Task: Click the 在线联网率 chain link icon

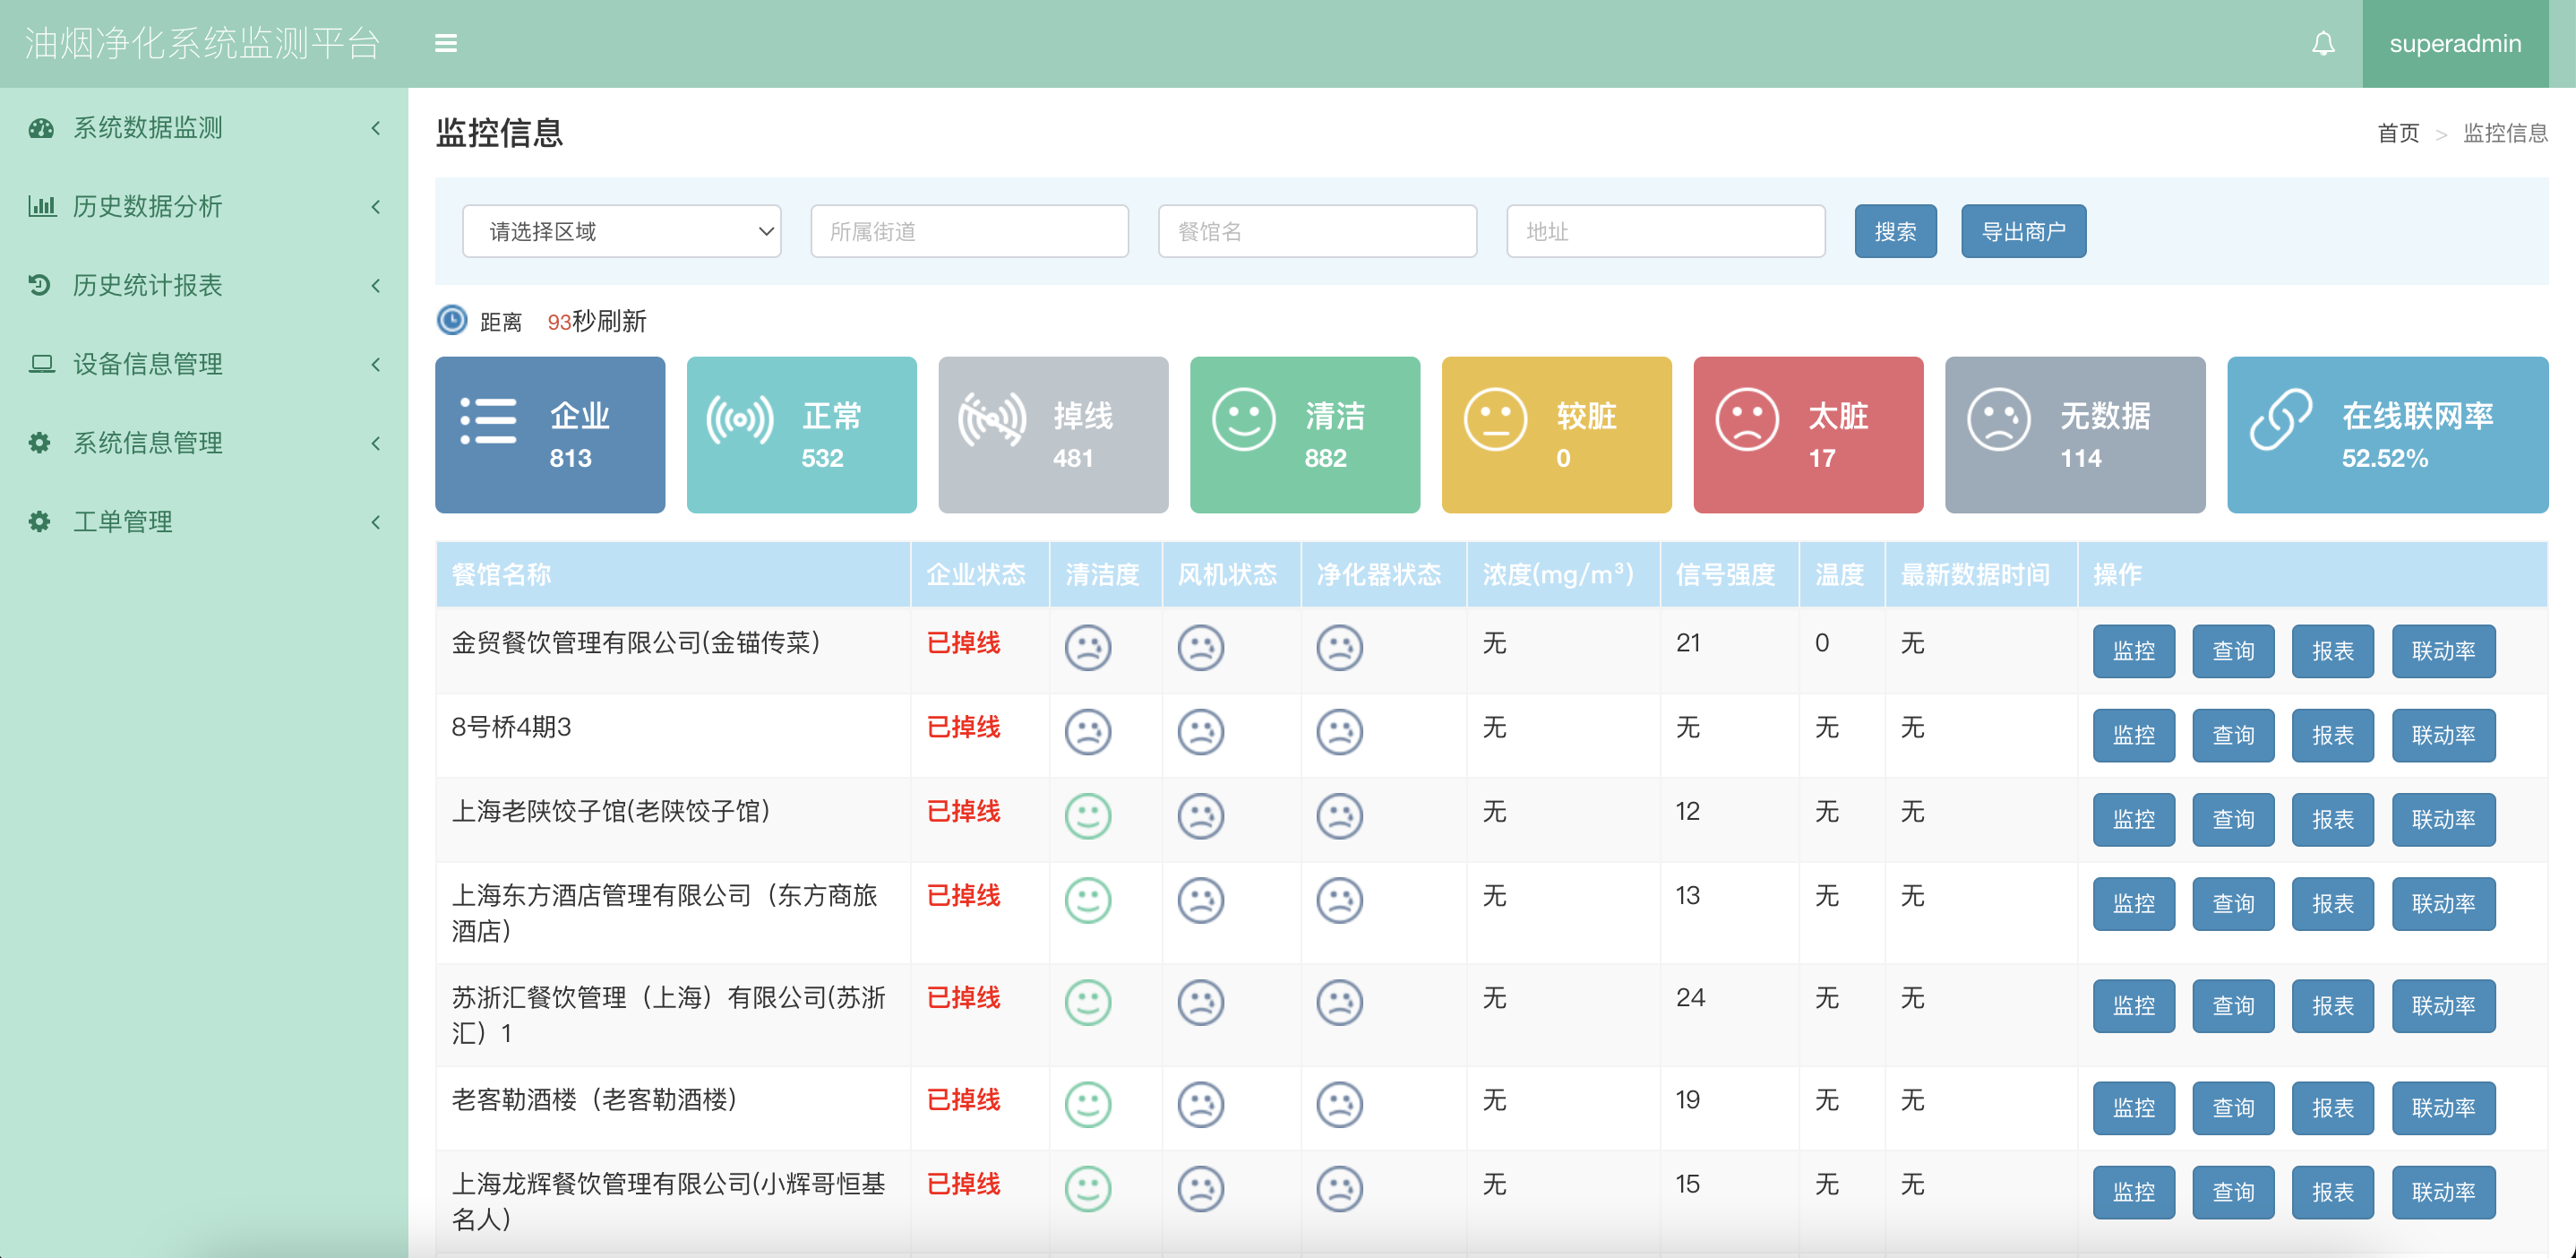Action: click(2281, 420)
